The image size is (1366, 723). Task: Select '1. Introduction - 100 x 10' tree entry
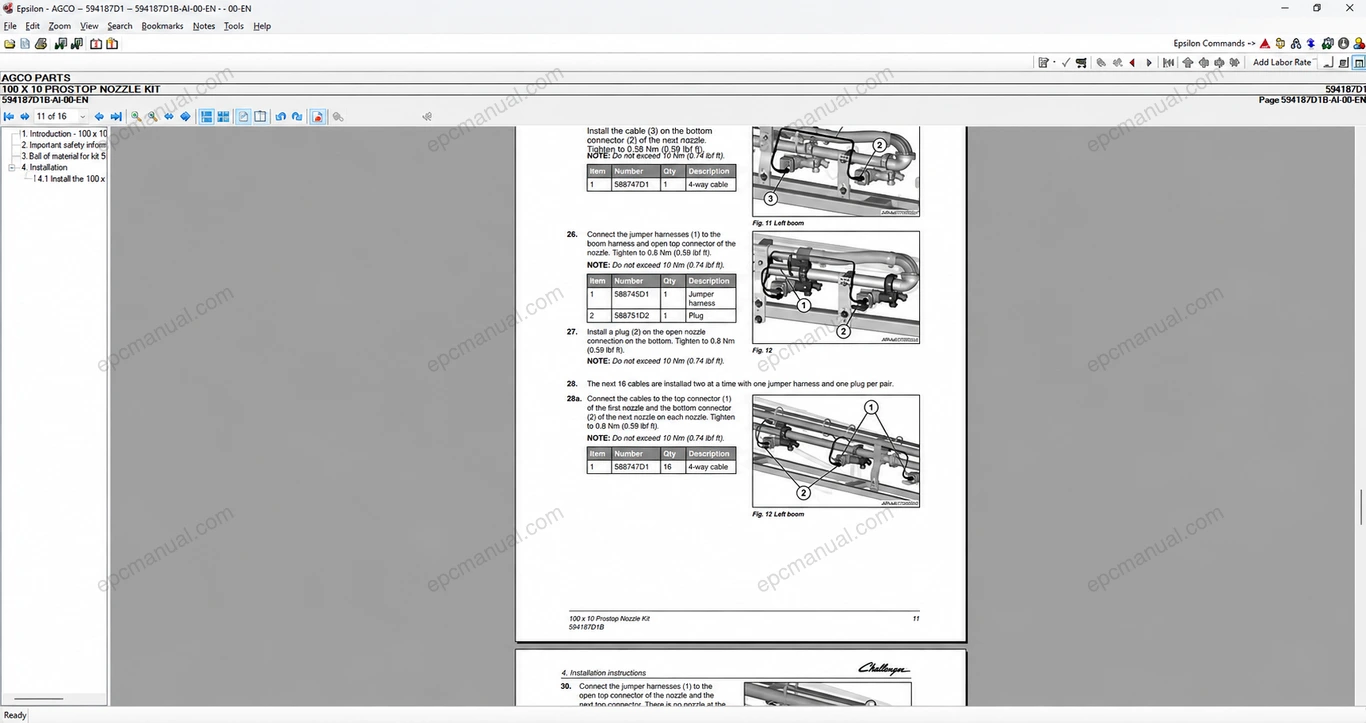point(64,133)
